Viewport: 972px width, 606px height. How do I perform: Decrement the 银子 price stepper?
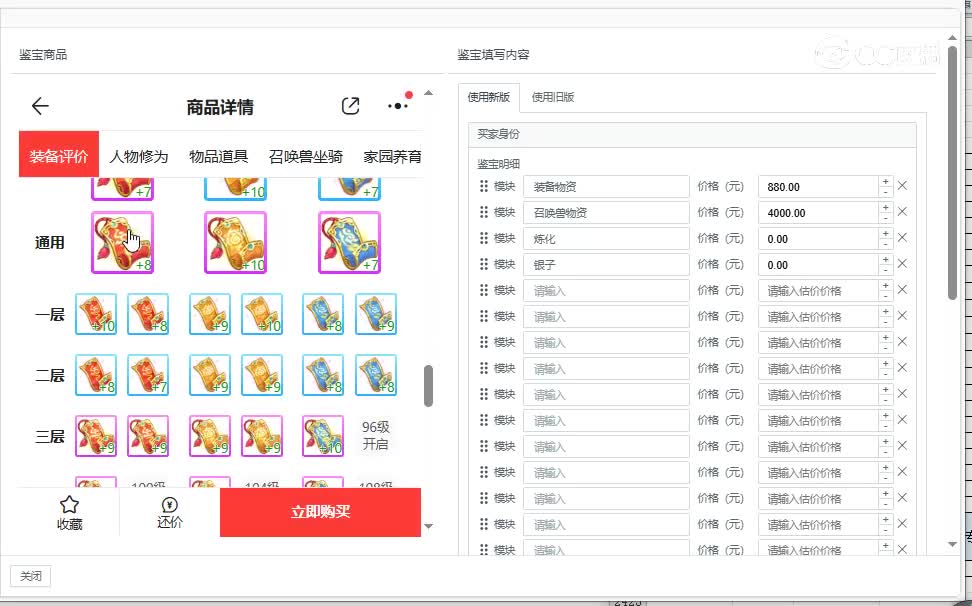885,270
